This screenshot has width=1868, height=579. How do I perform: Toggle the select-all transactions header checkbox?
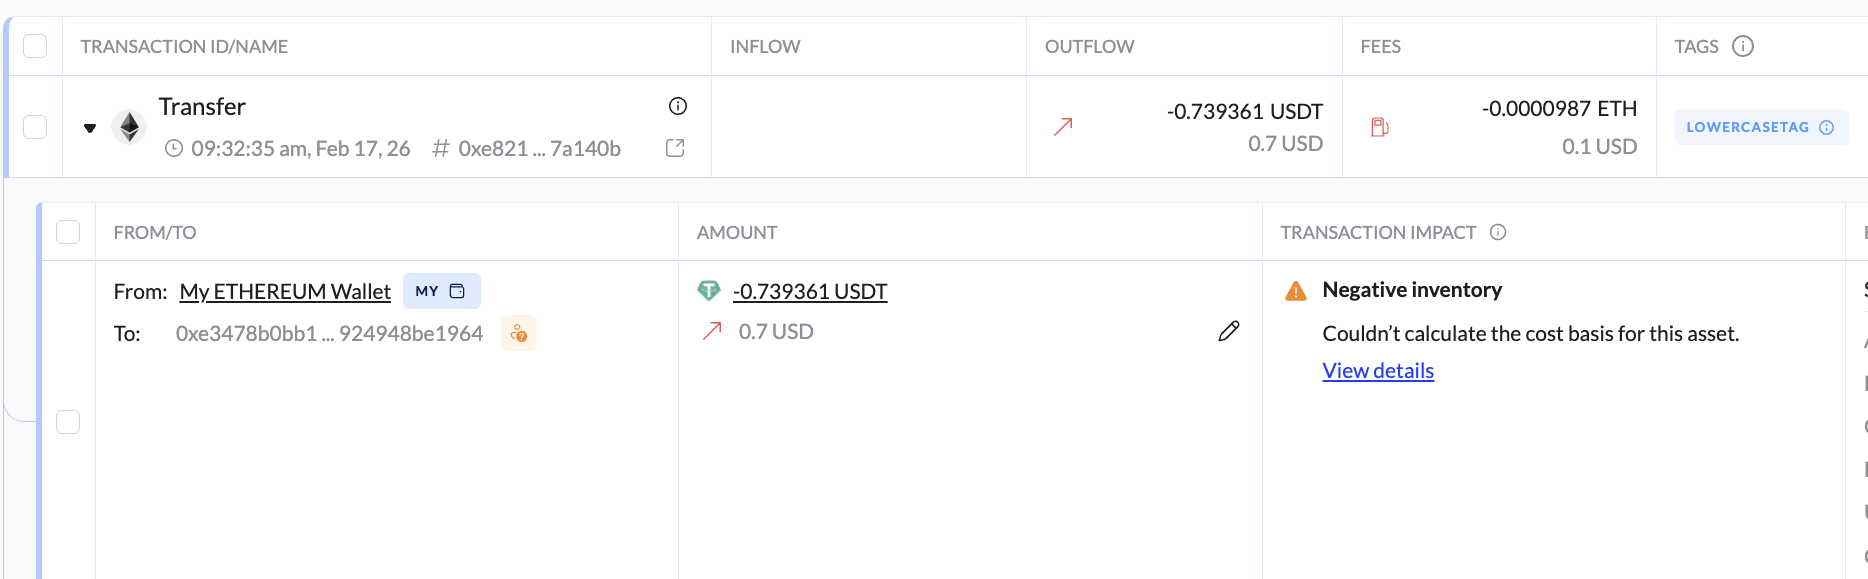(x=35, y=46)
